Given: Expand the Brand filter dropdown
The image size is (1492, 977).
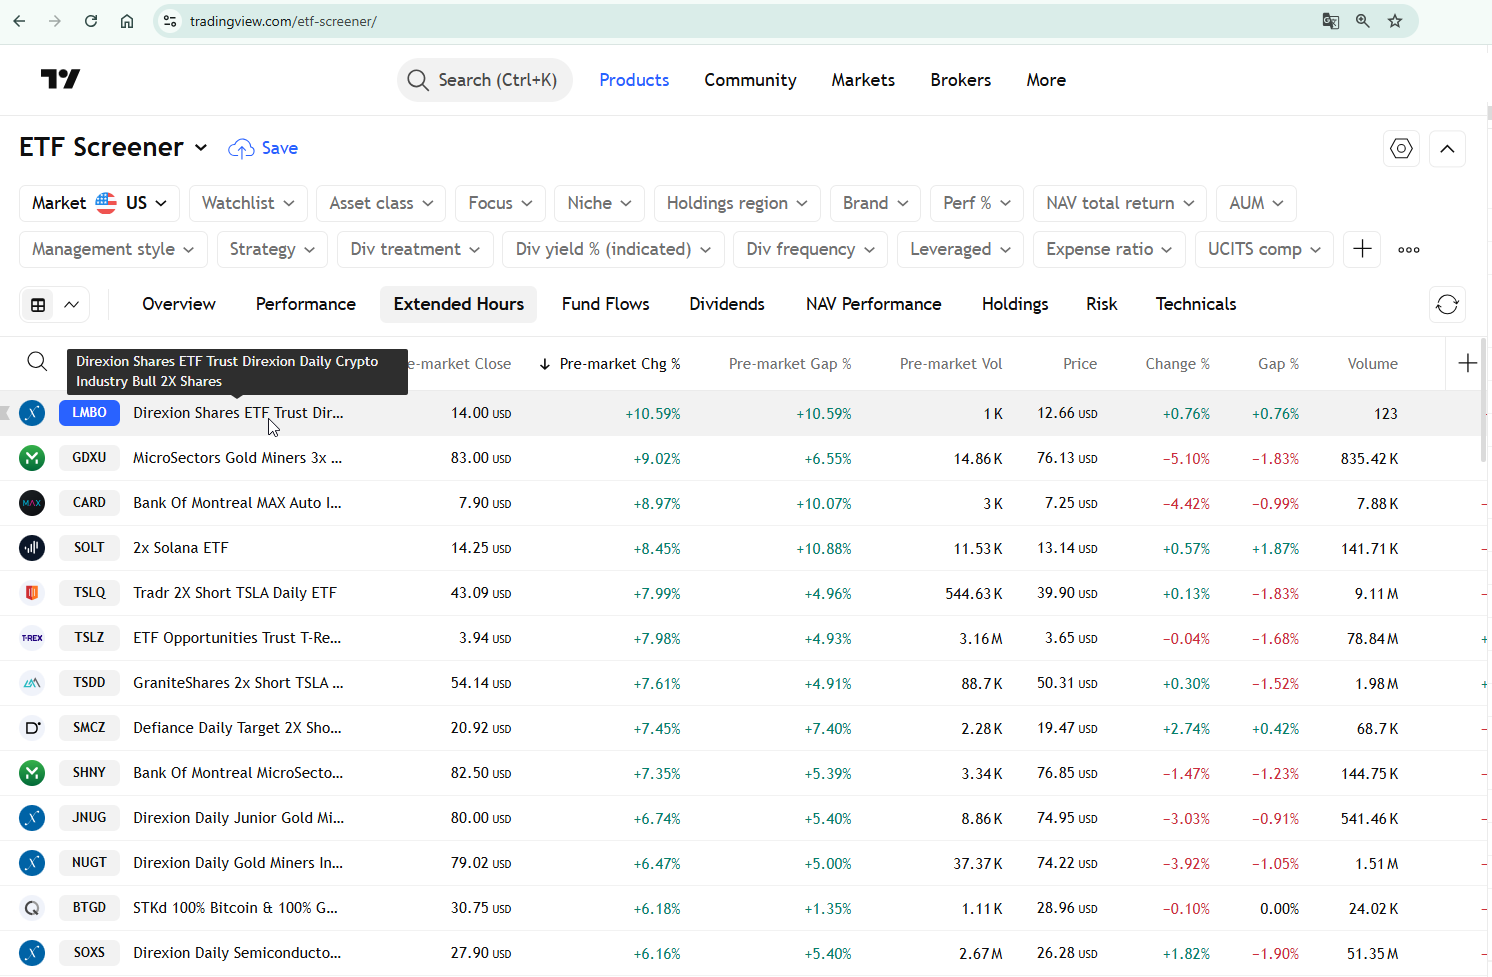Looking at the screenshot, I should [x=875, y=203].
